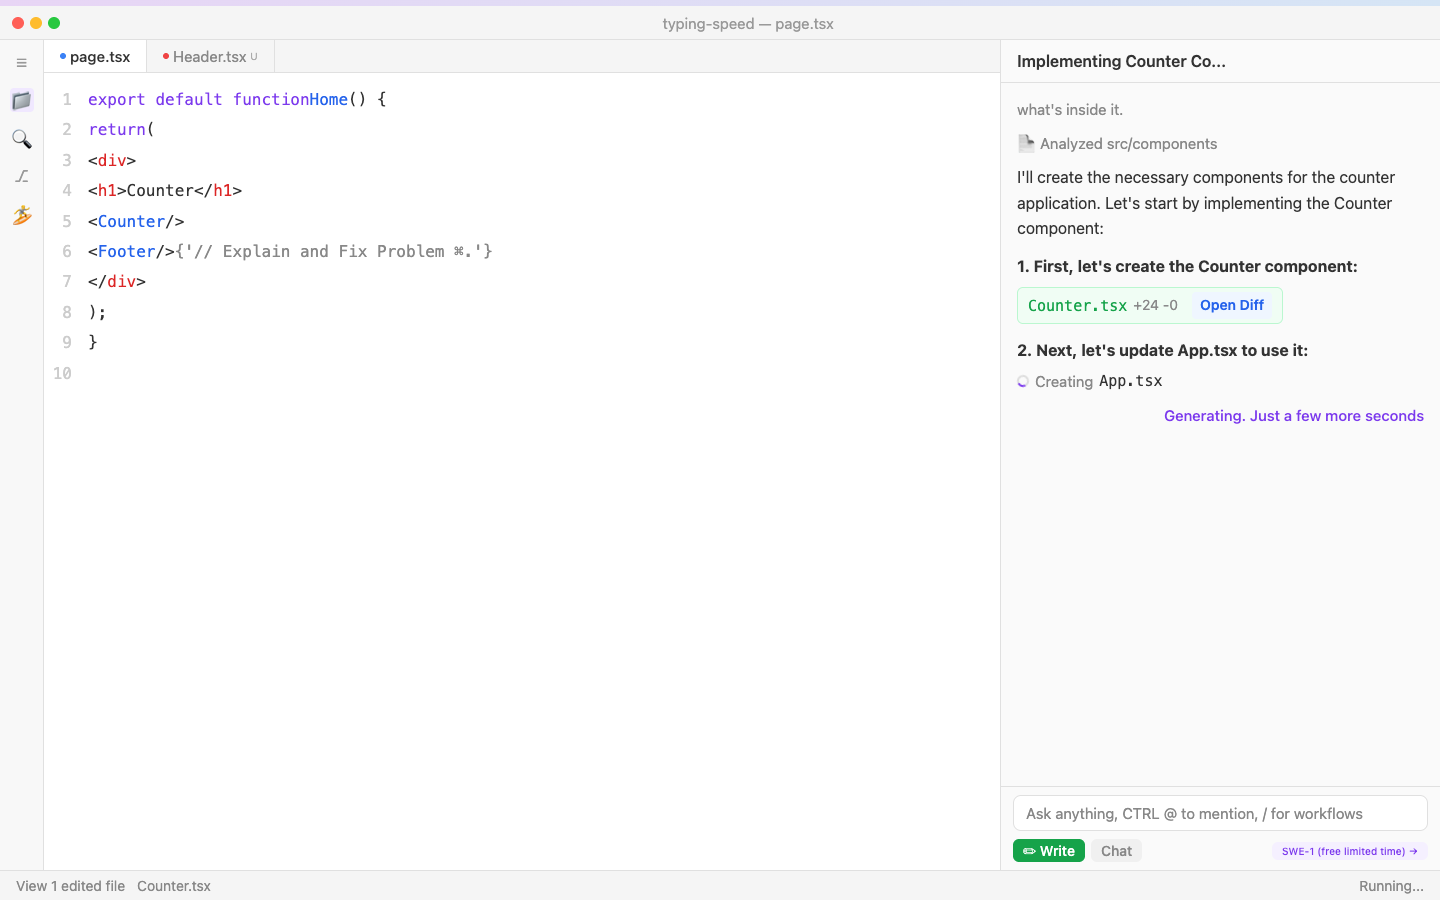Select the page.tsx tab
1440x900 pixels.
coord(99,57)
